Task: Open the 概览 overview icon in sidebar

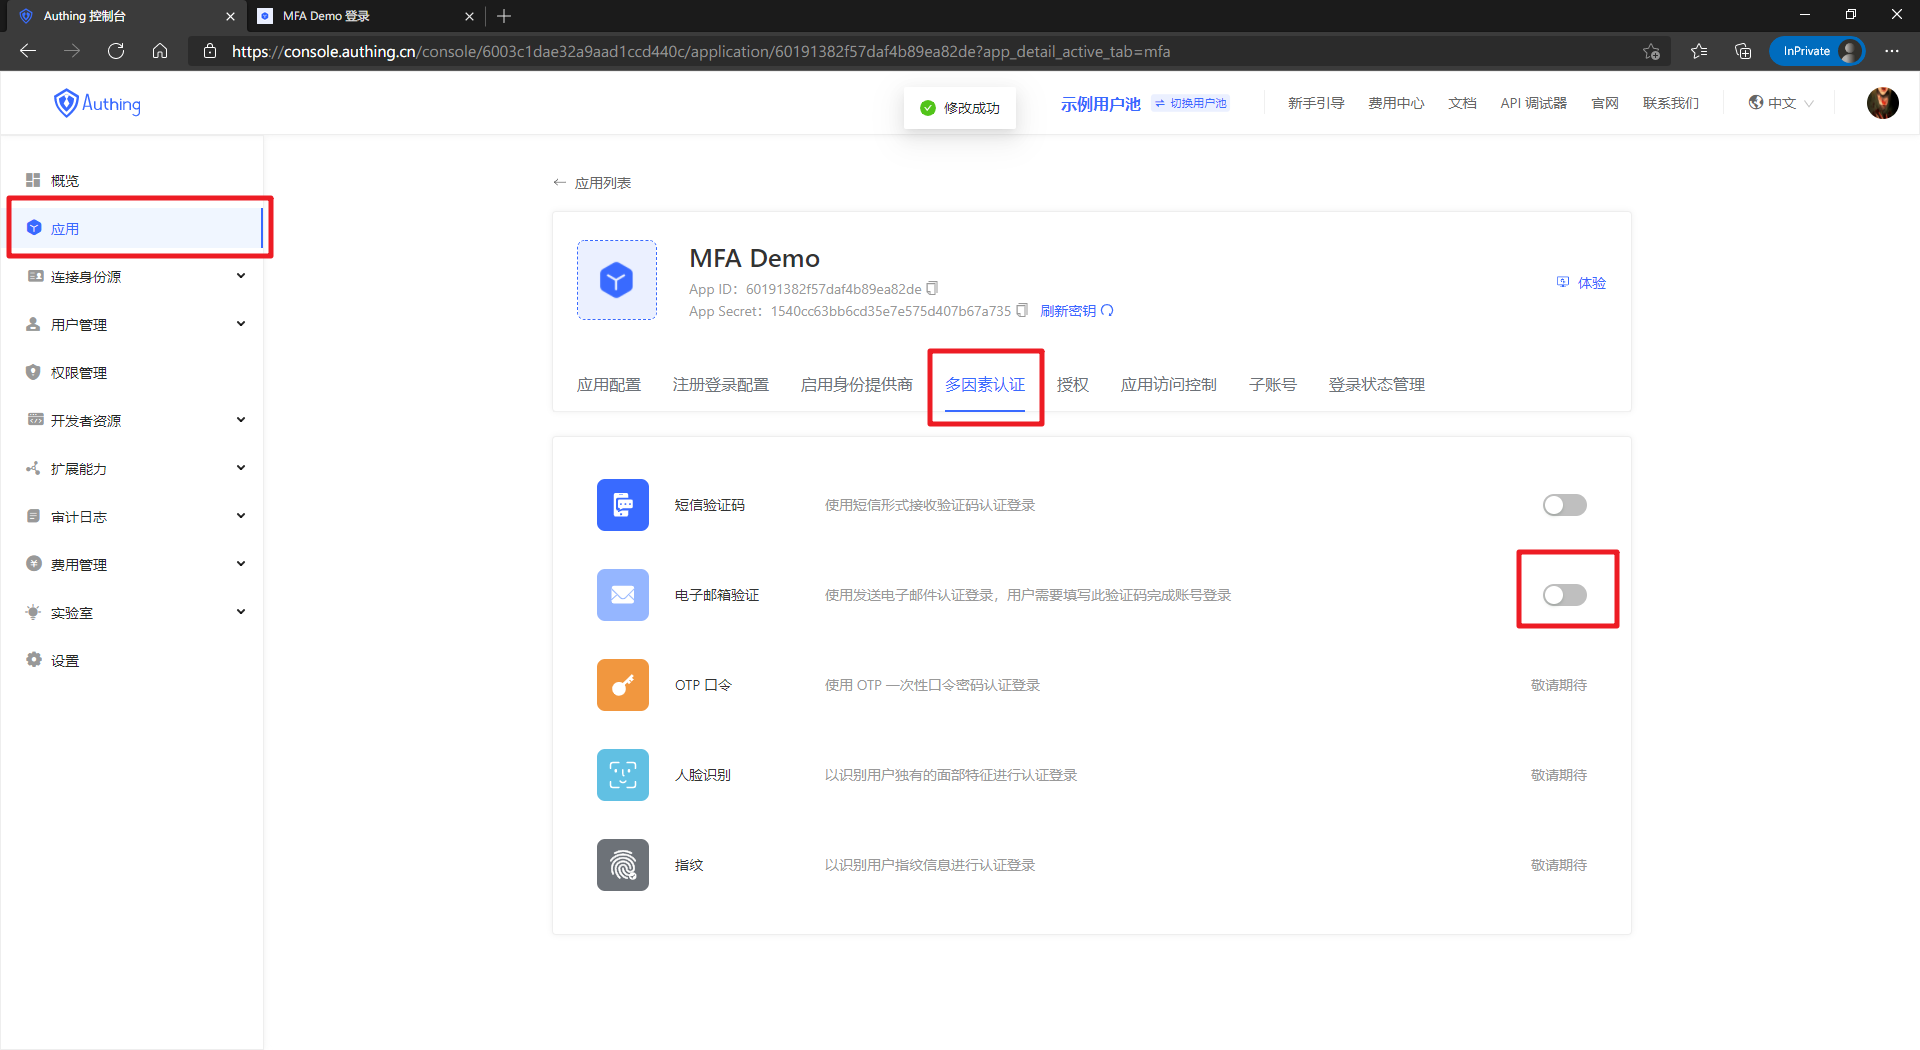Action: [33, 180]
